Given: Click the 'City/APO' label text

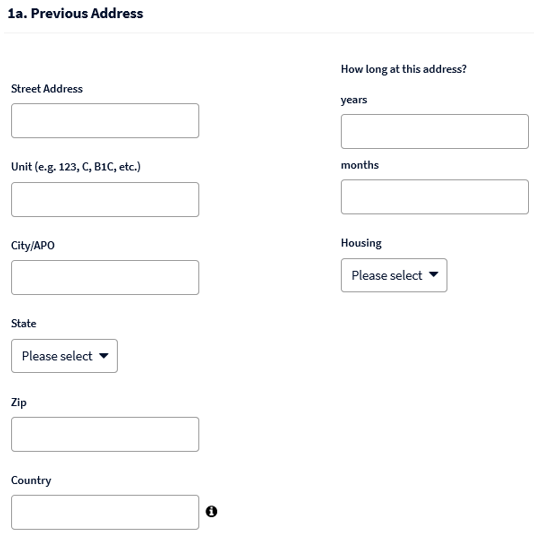Looking at the screenshot, I should tap(33, 246).
